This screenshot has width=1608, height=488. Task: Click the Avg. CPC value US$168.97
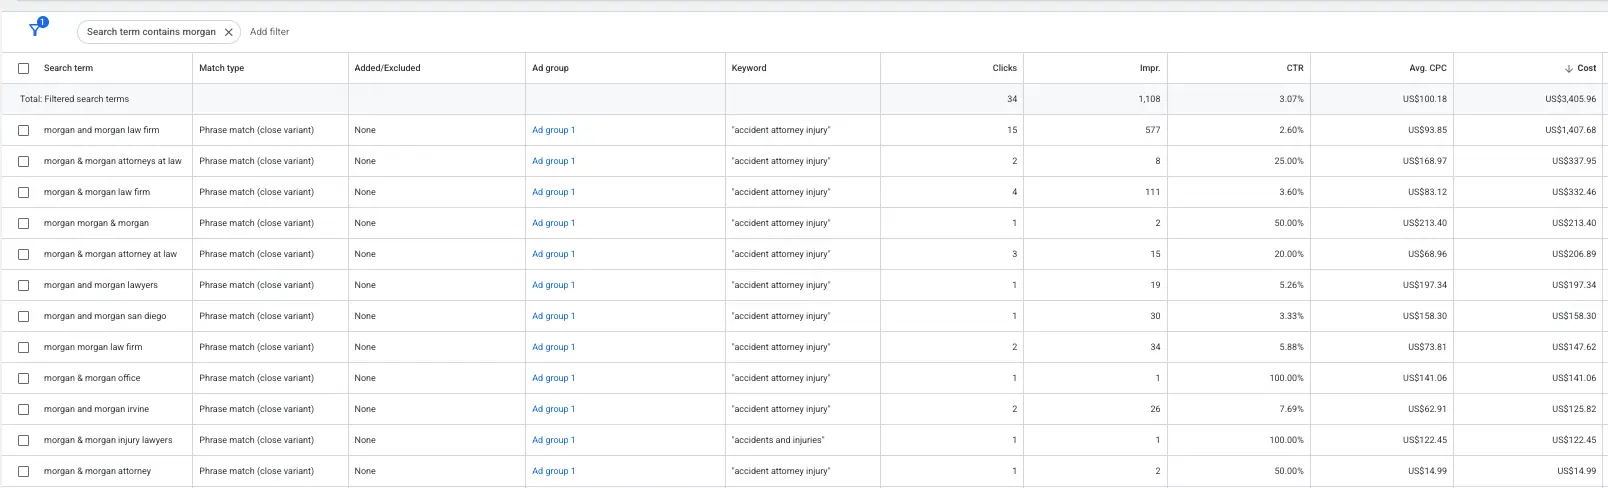(1425, 161)
